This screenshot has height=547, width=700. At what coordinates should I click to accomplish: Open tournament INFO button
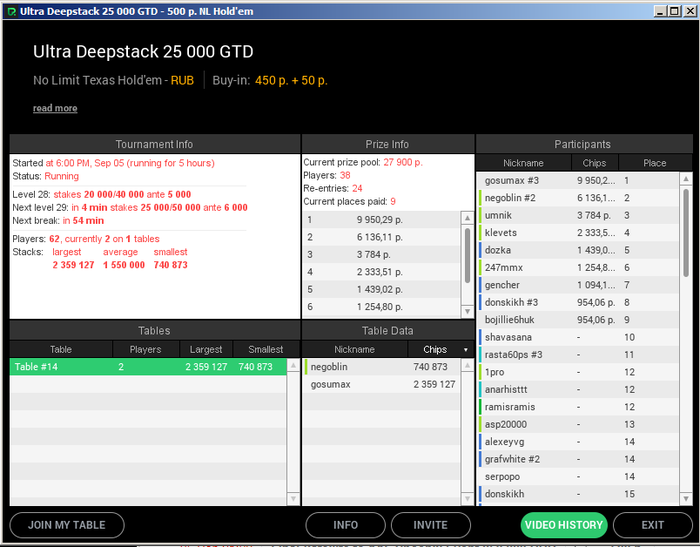pyautogui.click(x=346, y=525)
